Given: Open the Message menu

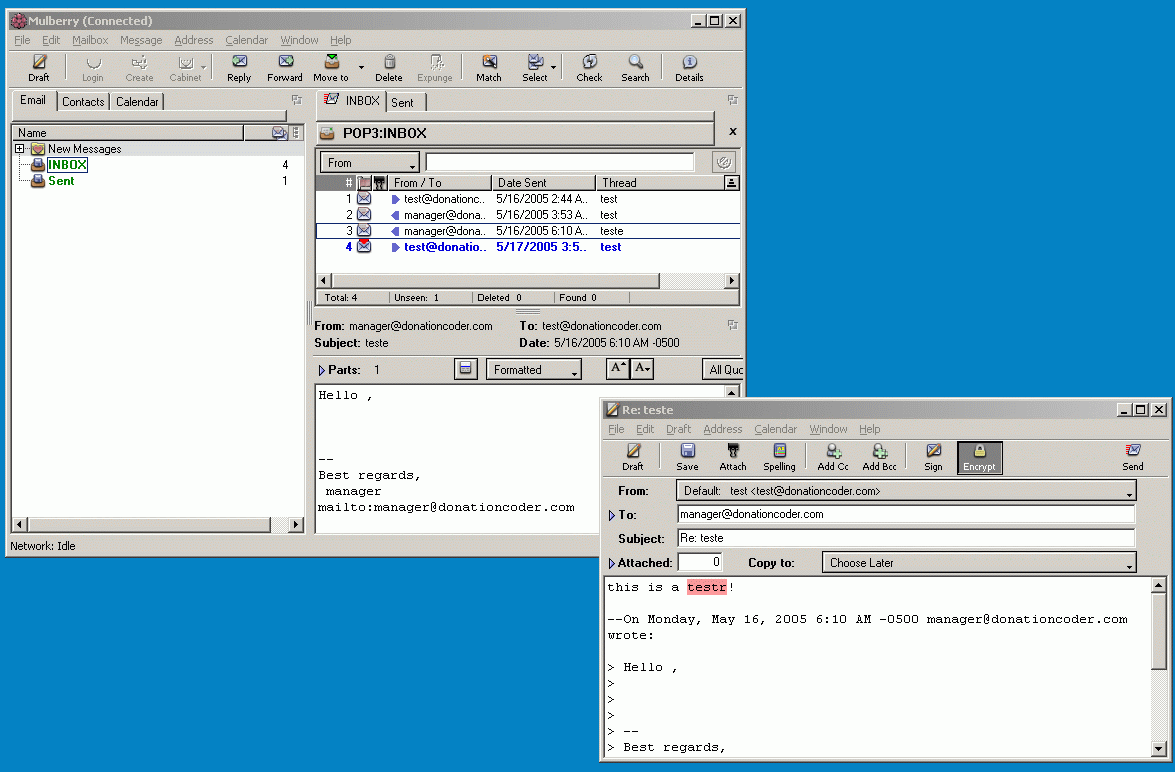Looking at the screenshot, I should tap(141, 40).
